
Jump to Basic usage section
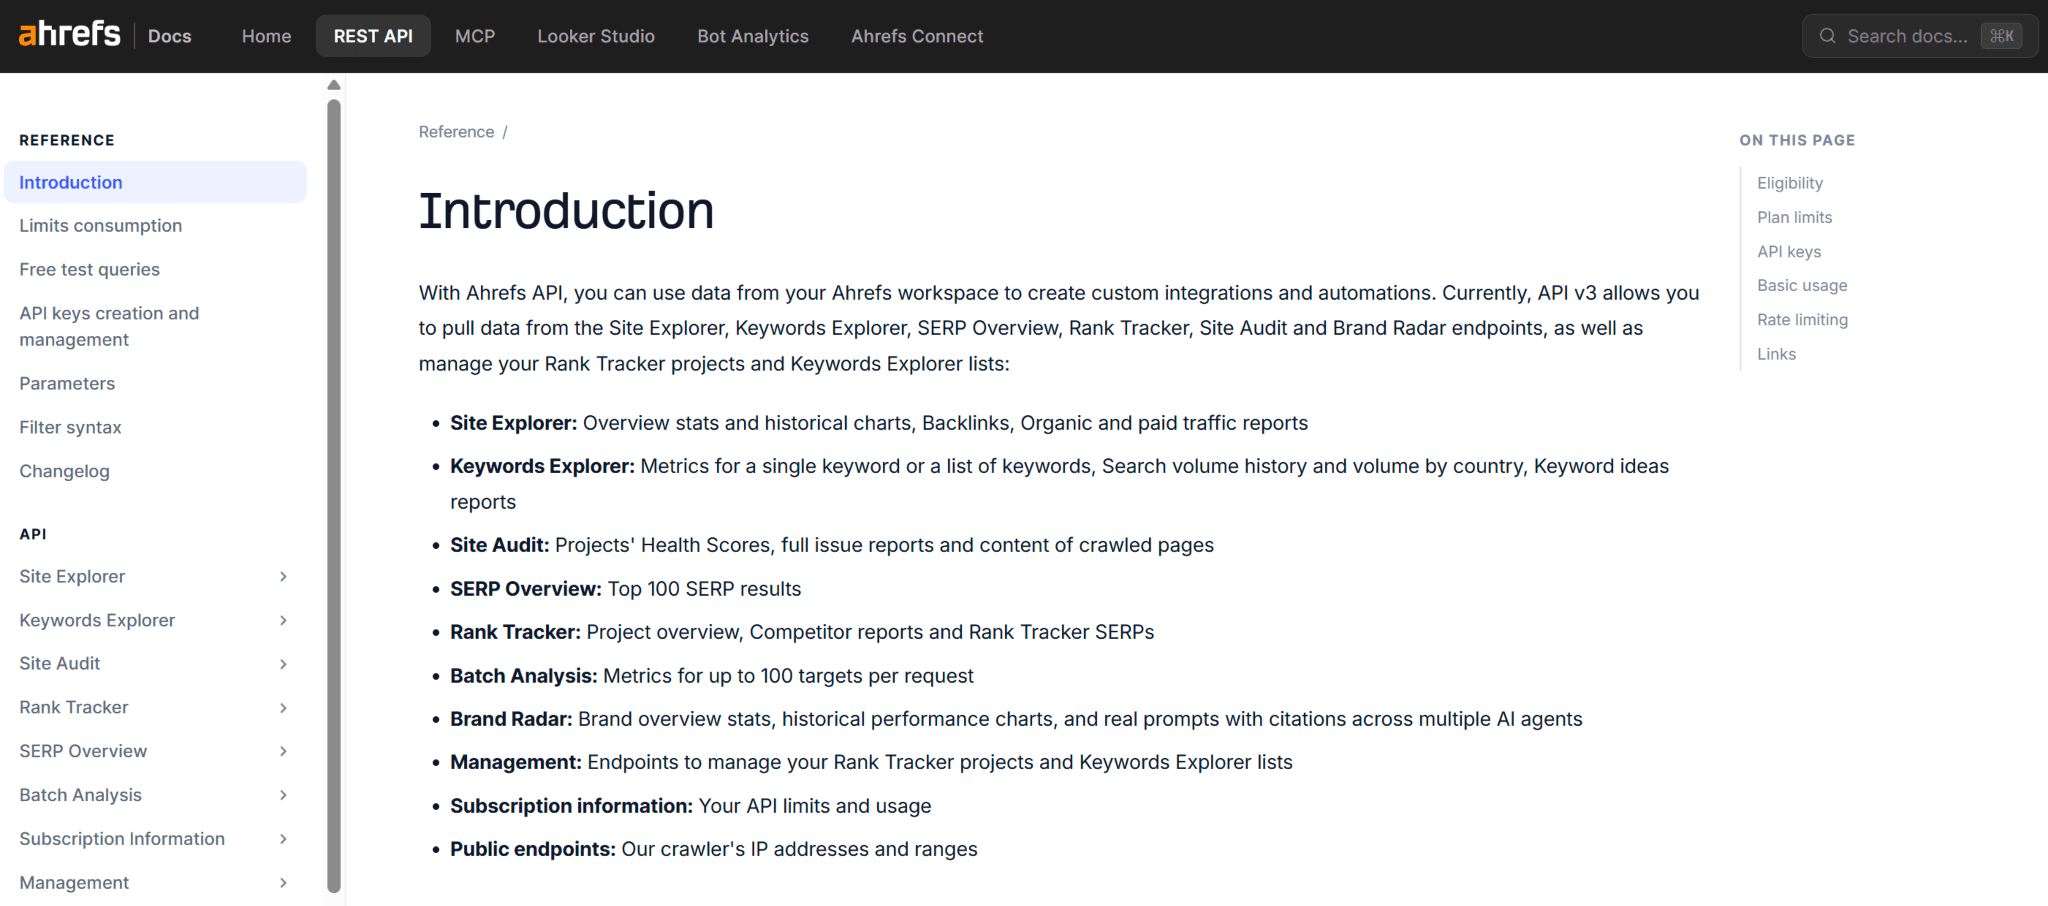click(x=1802, y=286)
